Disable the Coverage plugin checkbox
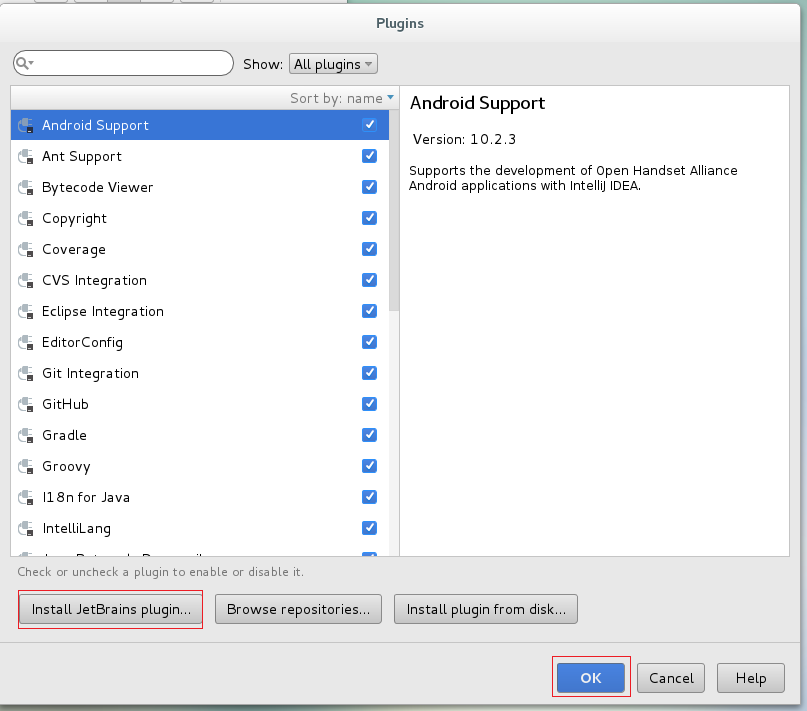This screenshot has width=807, height=711. (x=369, y=249)
